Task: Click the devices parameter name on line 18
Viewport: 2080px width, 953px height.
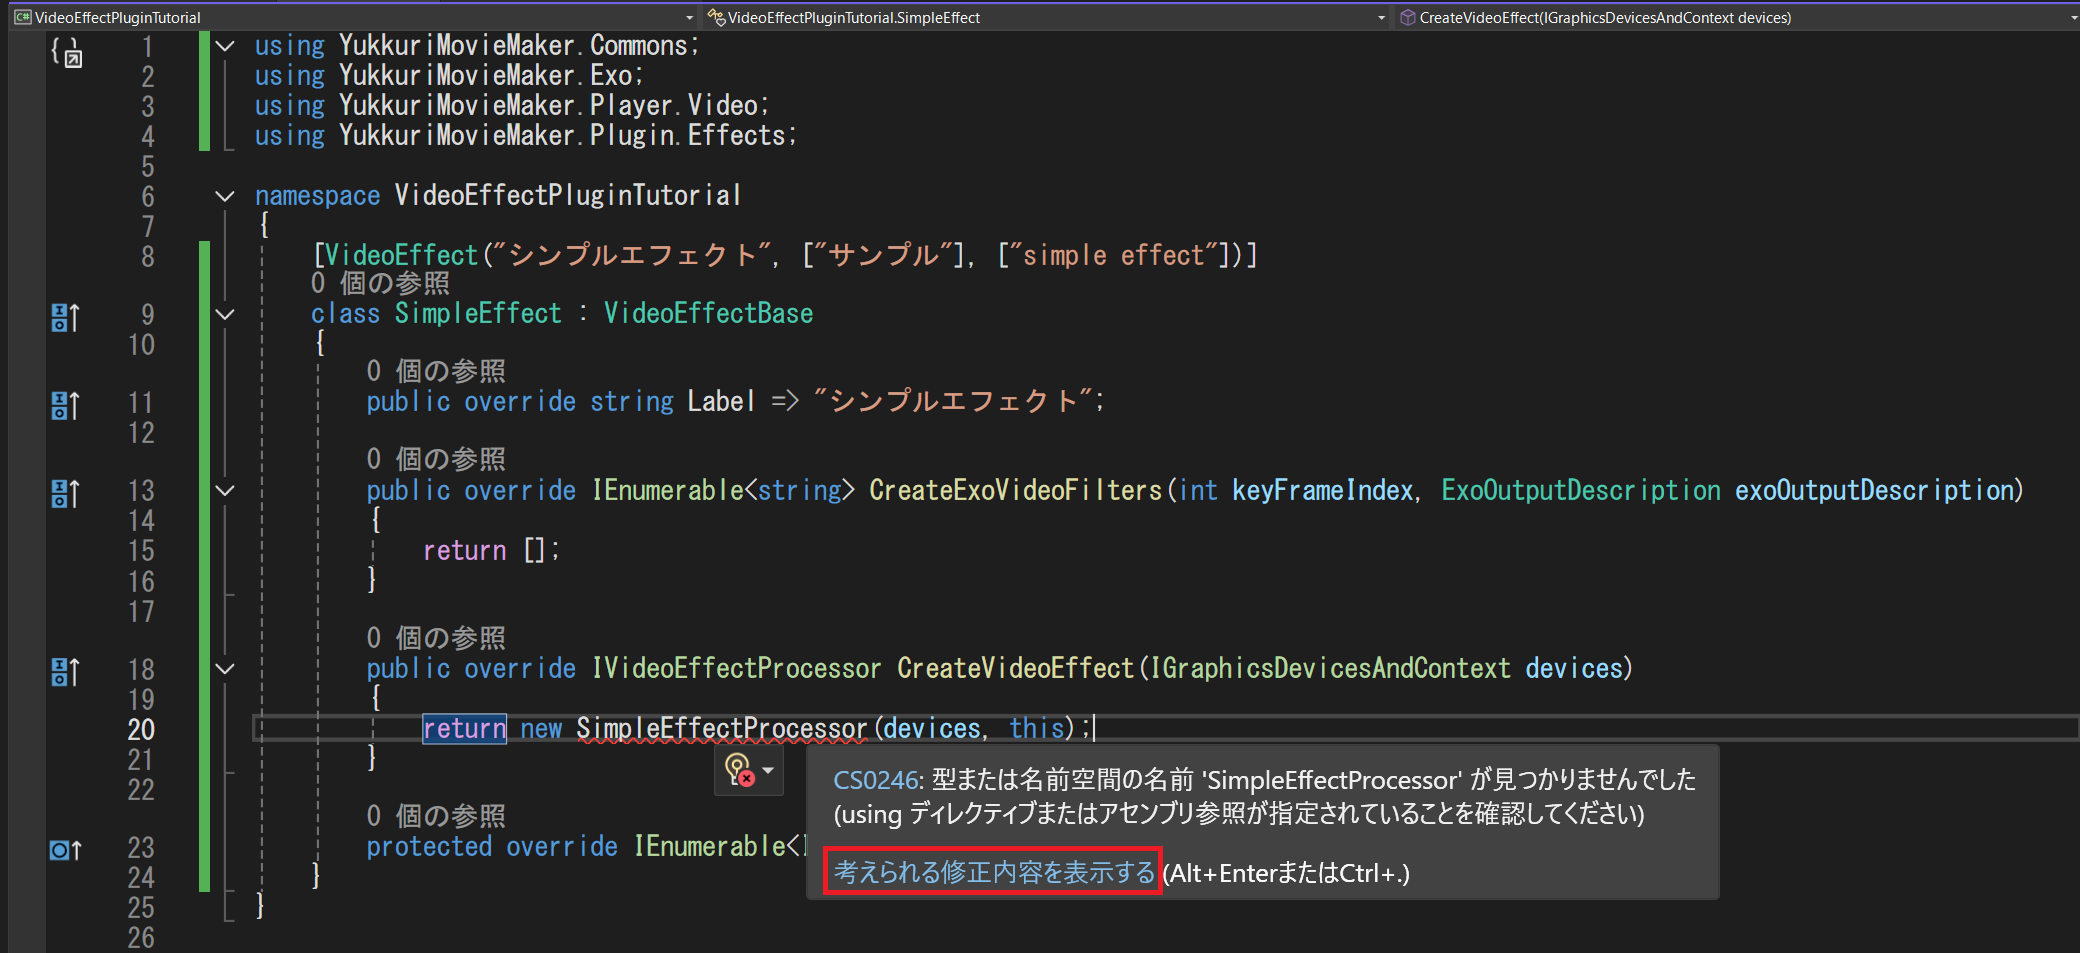Action: pos(1574,668)
